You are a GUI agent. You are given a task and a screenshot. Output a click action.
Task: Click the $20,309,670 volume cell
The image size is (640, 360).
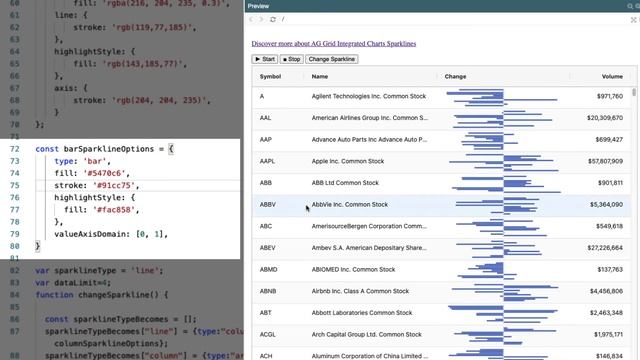[605, 118]
